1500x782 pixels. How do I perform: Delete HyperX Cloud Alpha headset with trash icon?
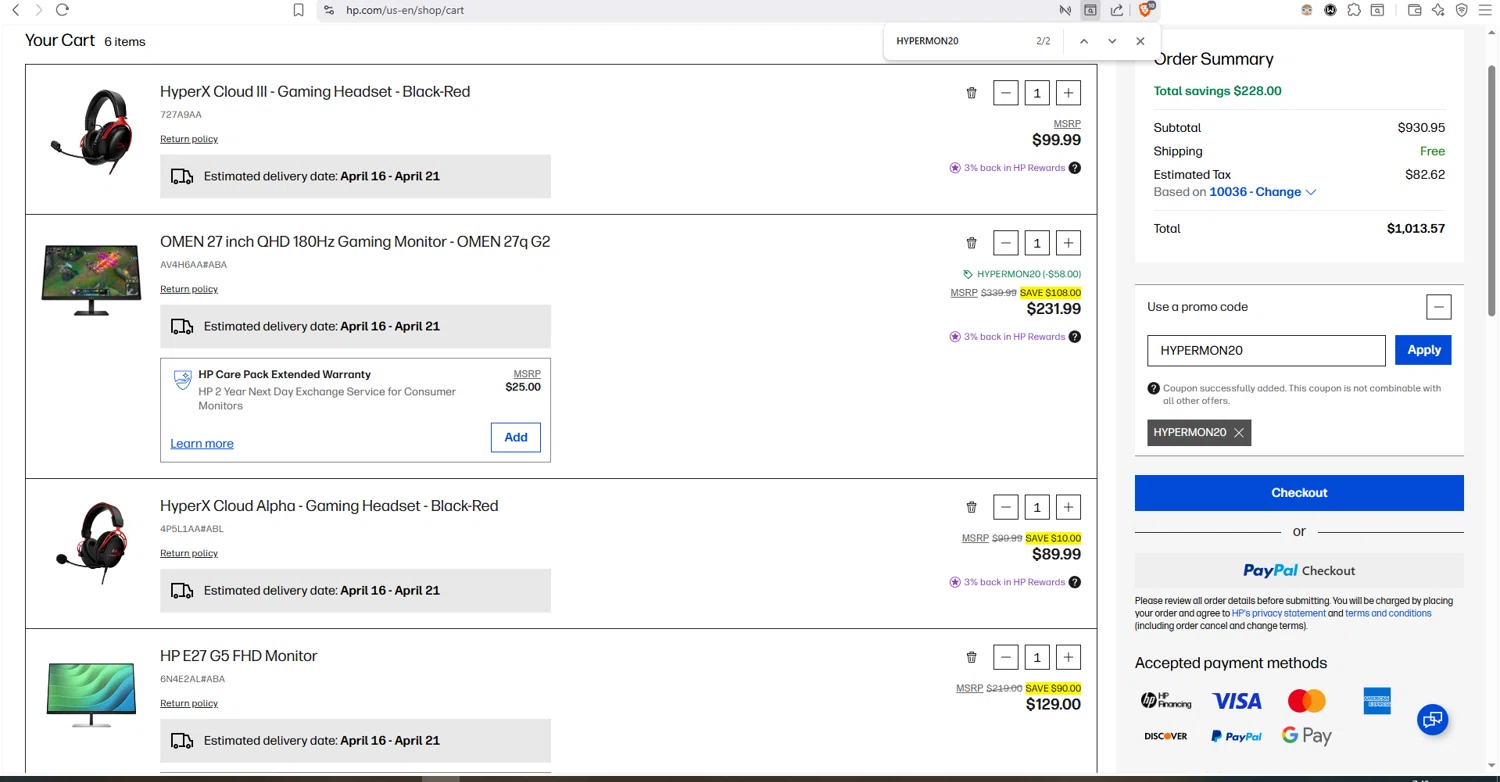(x=971, y=507)
